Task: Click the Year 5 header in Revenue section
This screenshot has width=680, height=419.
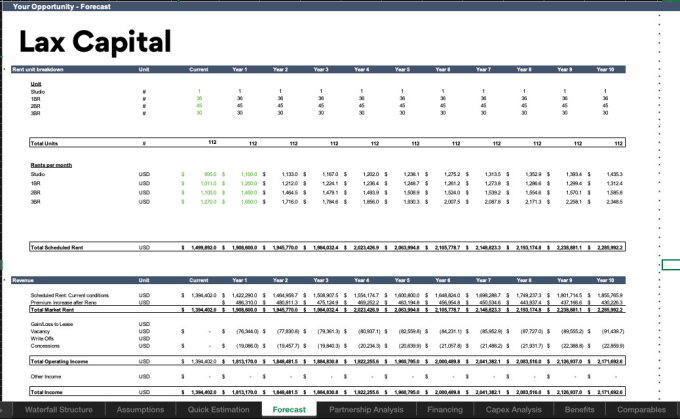Action: pyautogui.click(x=402, y=280)
